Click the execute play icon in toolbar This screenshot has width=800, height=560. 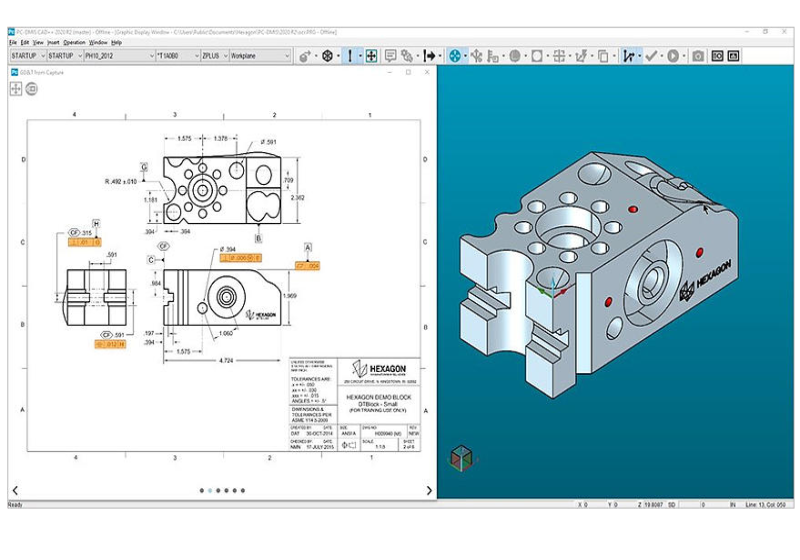click(x=673, y=56)
